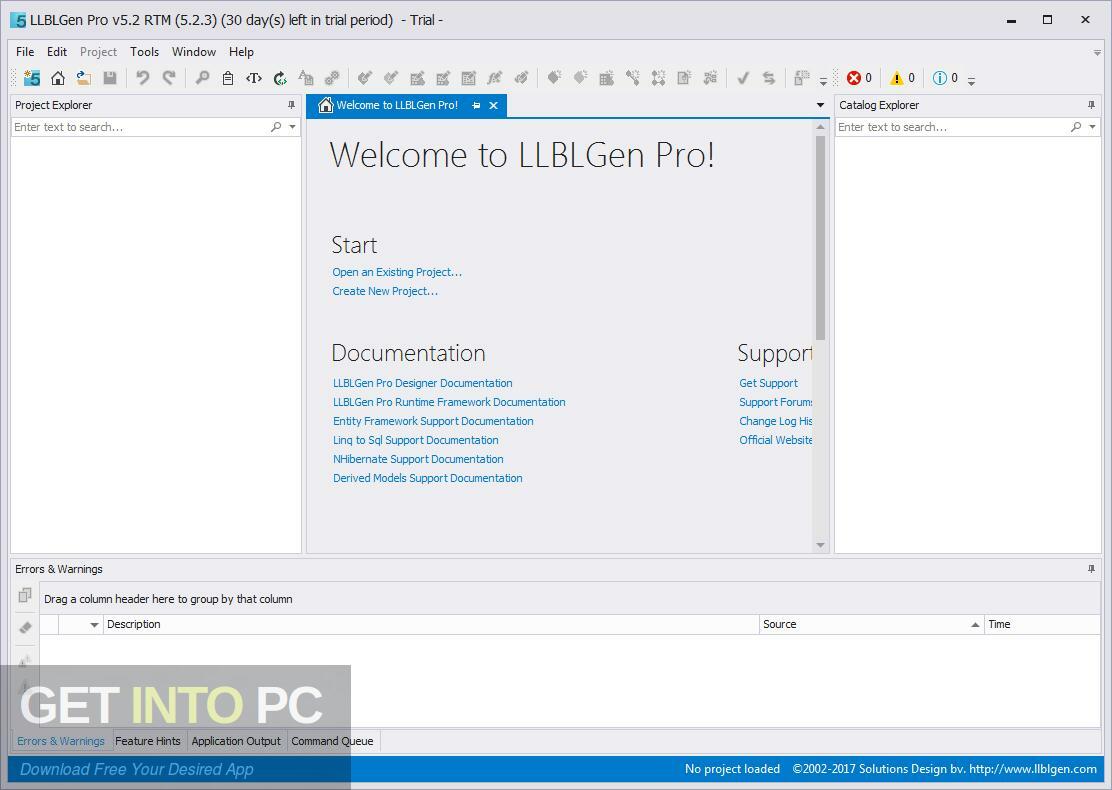
Task: Click the two-arrows sync icon in toolbar
Action: (769, 78)
